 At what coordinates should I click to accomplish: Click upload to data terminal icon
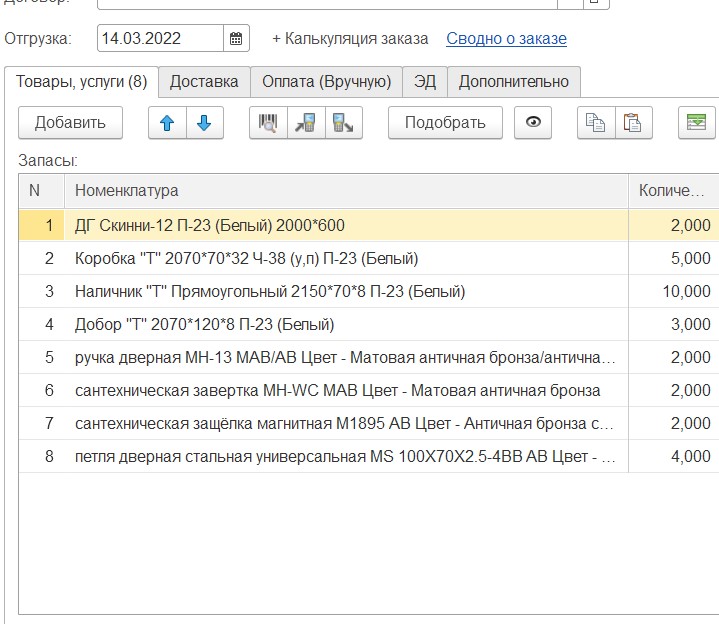coord(342,123)
